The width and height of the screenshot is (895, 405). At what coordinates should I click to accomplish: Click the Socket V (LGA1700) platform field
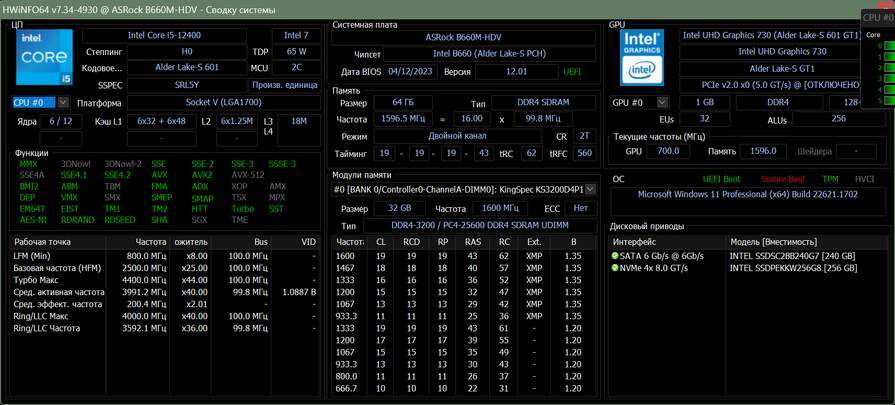click(223, 103)
